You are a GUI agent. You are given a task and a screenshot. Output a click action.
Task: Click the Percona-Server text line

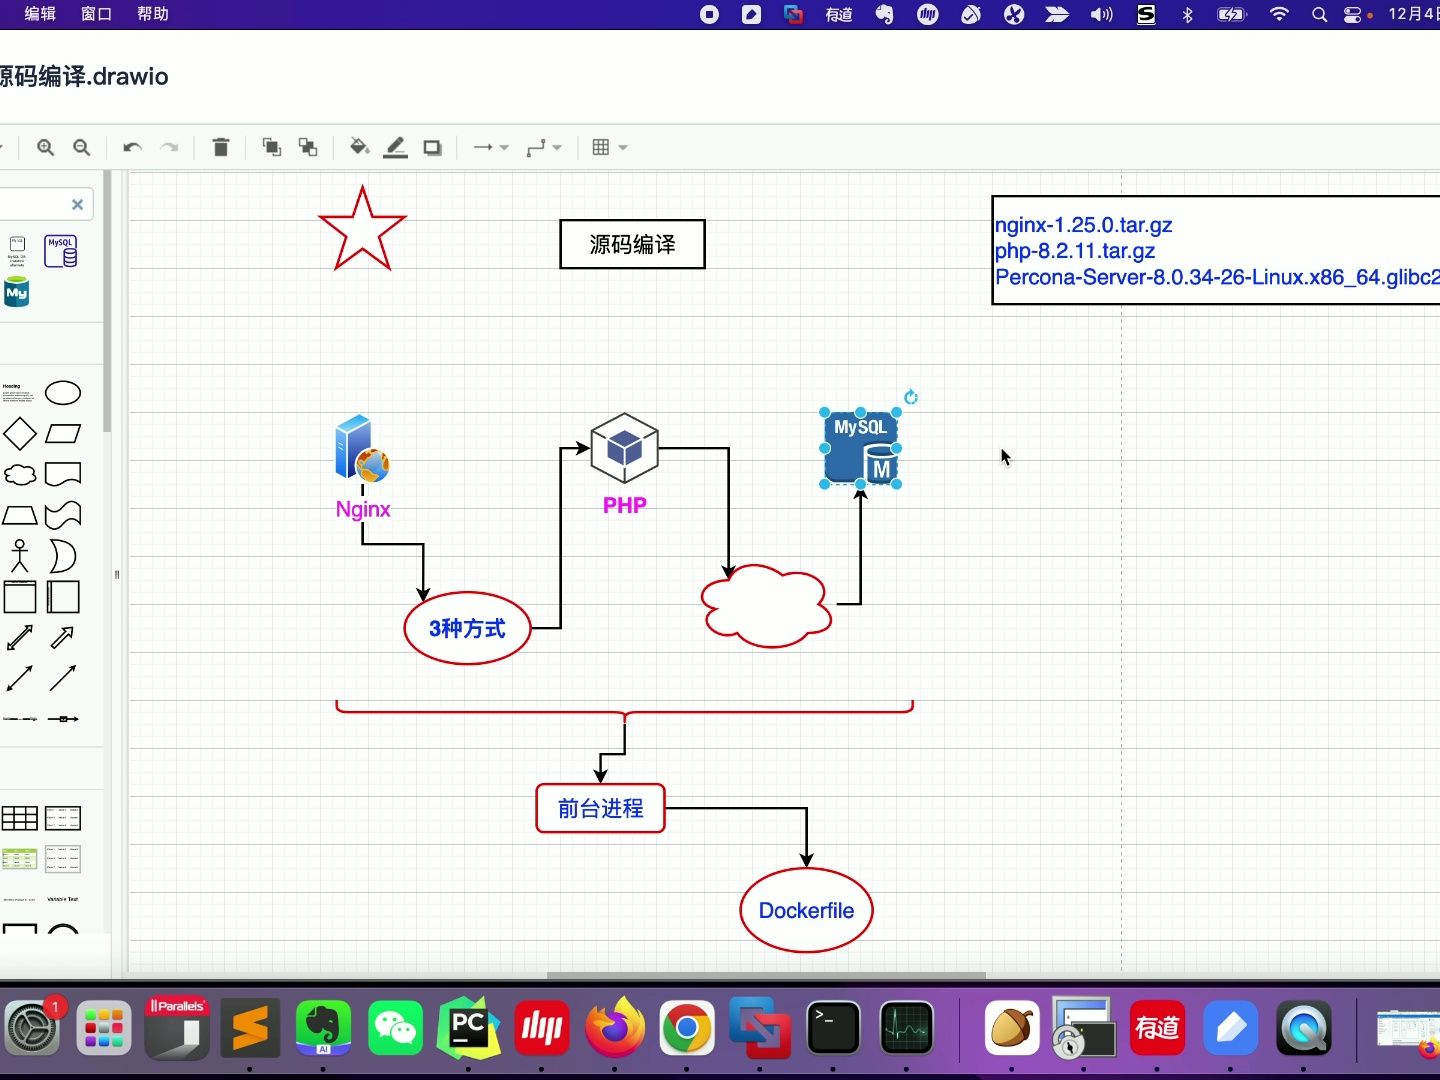[1217, 277]
